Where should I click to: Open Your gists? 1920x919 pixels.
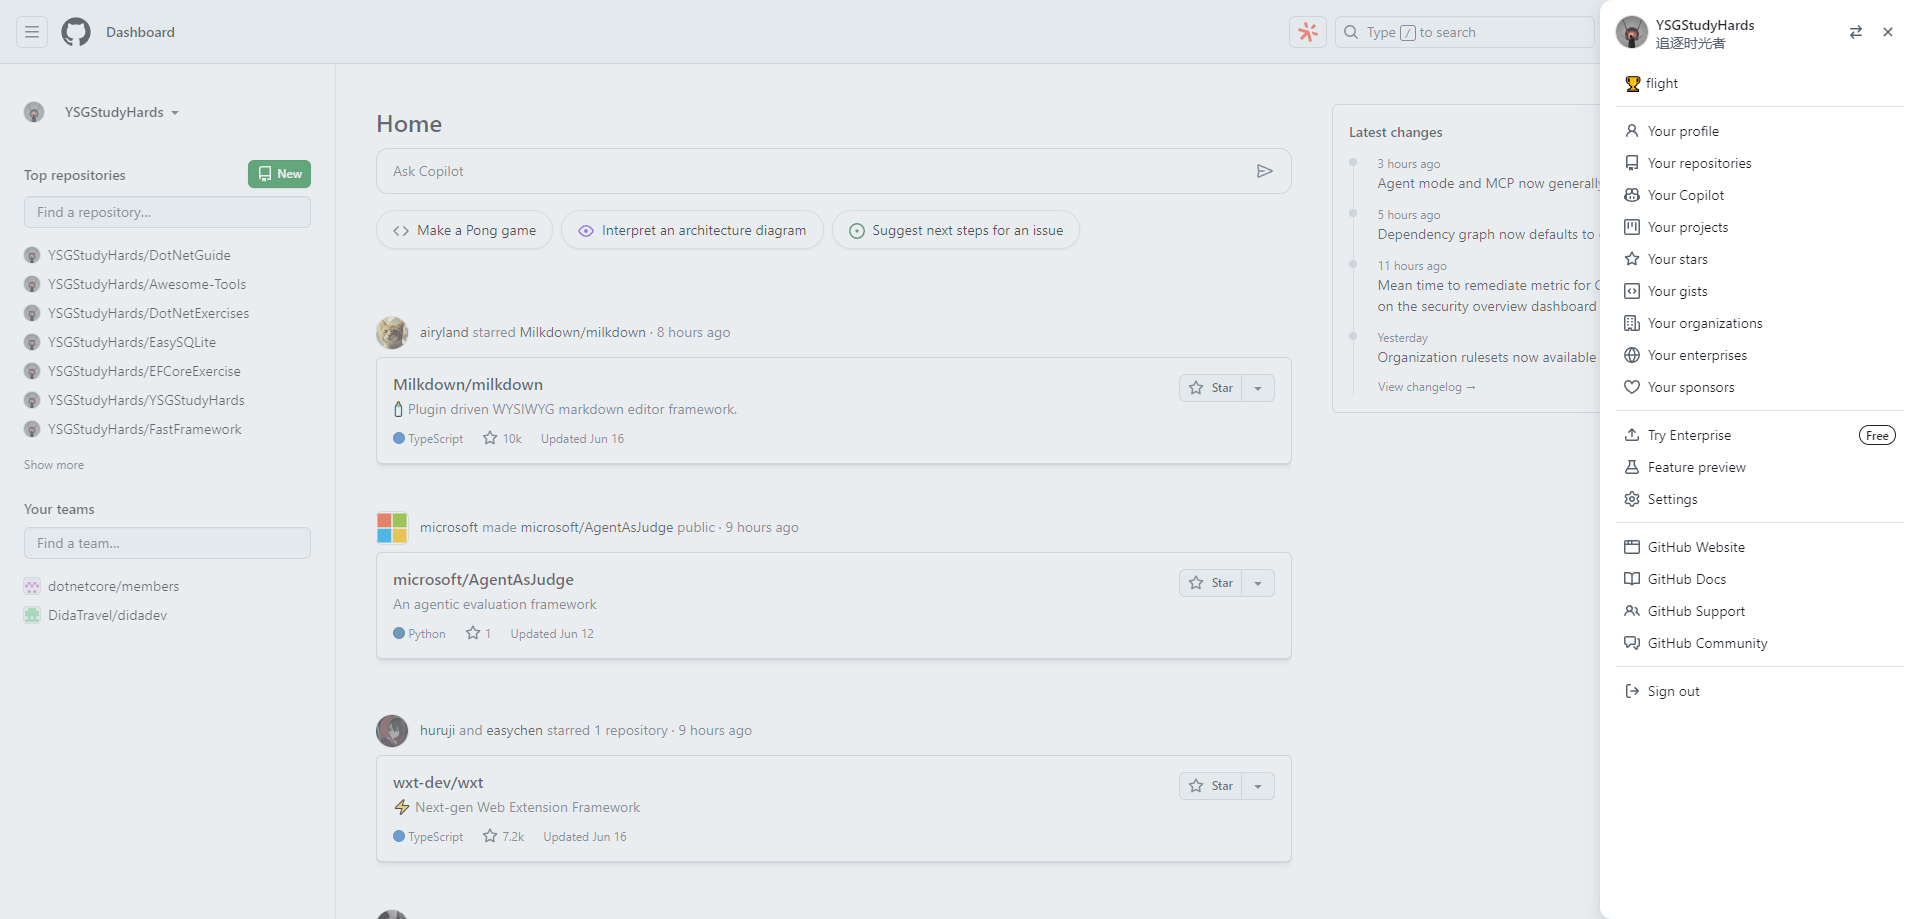pyautogui.click(x=1760, y=291)
